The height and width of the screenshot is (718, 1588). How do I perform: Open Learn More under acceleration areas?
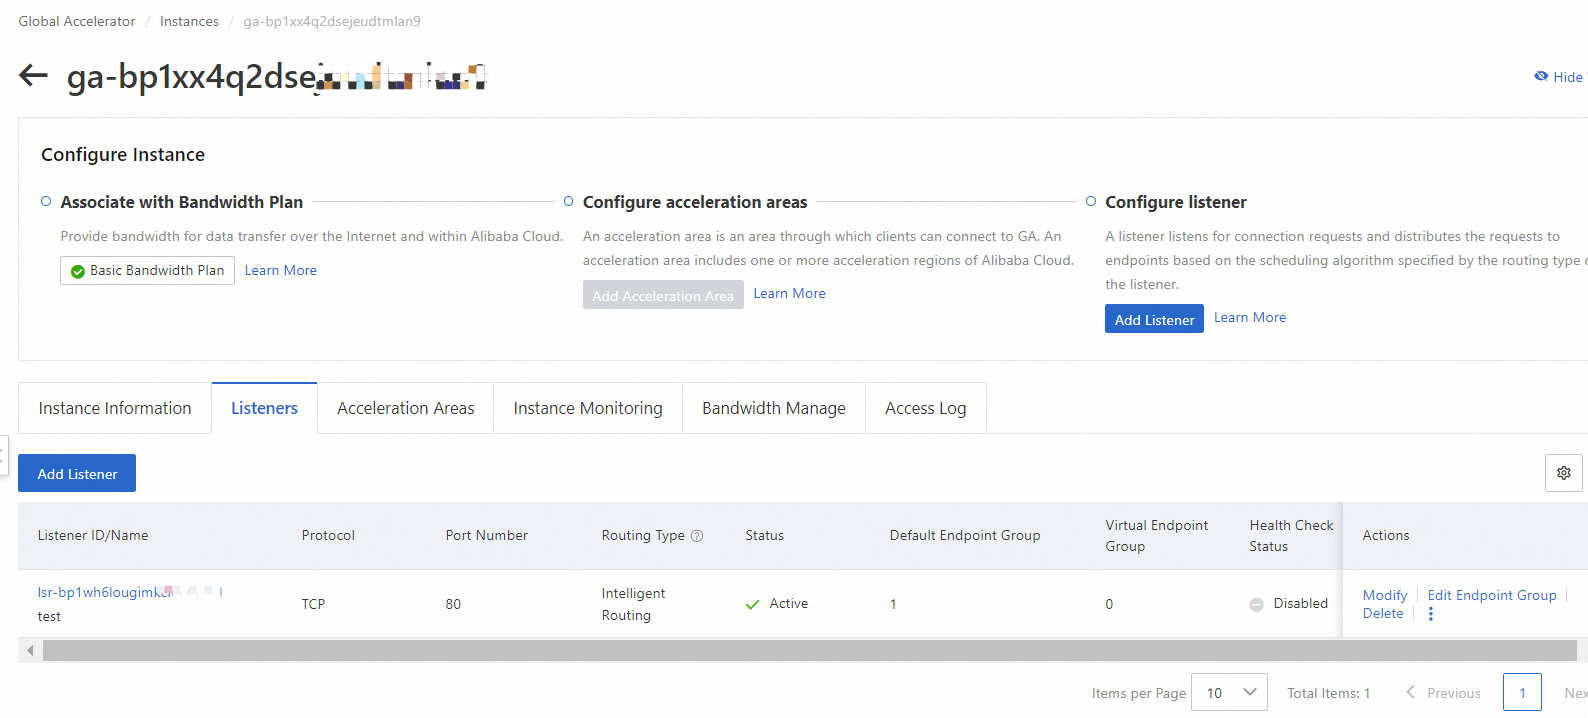click(790, 293)
